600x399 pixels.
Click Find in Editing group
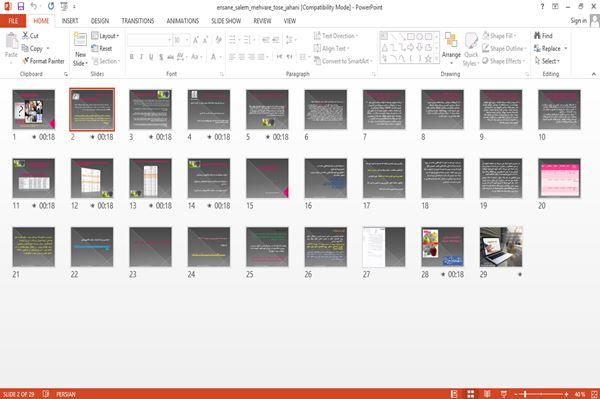tap(543, 36)
